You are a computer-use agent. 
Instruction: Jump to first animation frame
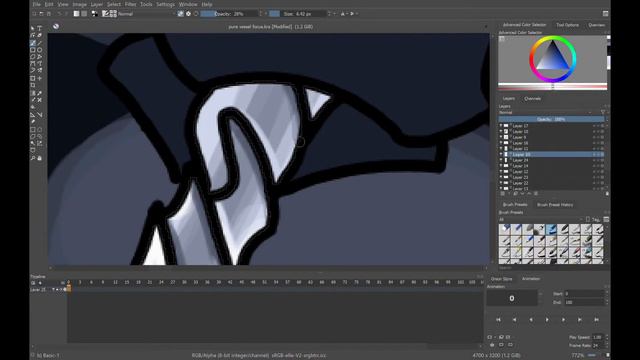(498, 320)
